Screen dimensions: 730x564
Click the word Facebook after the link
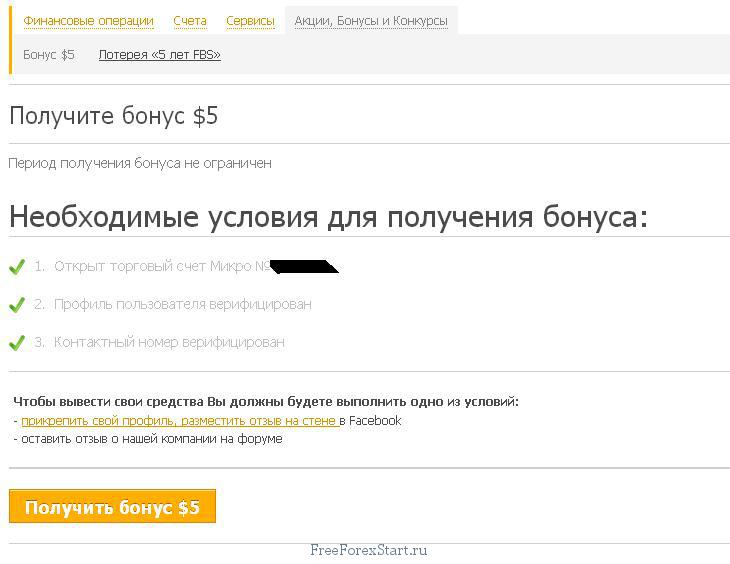pyautogui.click(x=375, y=421)
